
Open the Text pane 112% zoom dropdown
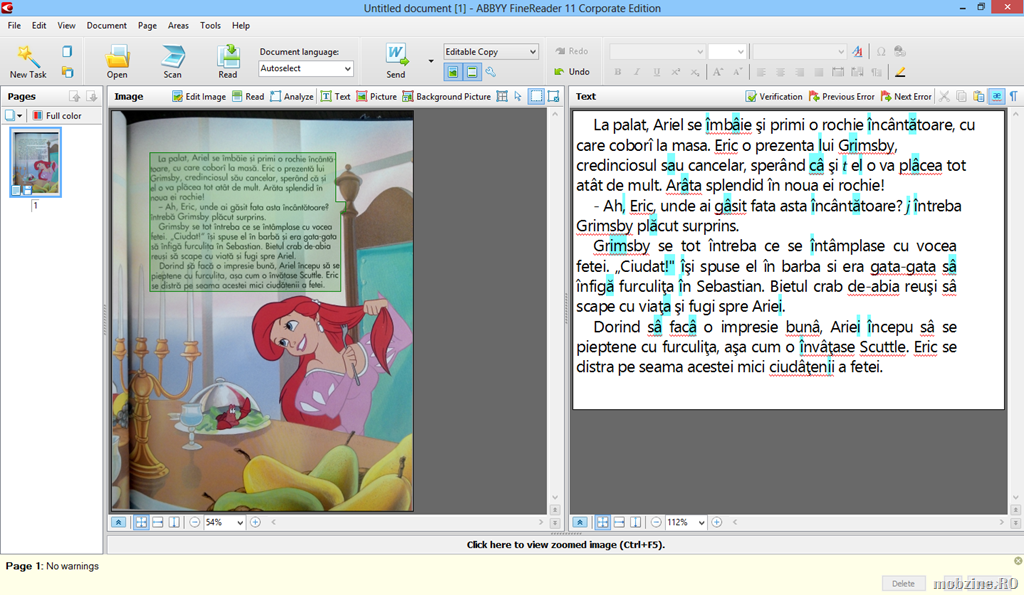click(x=686, y=523)
